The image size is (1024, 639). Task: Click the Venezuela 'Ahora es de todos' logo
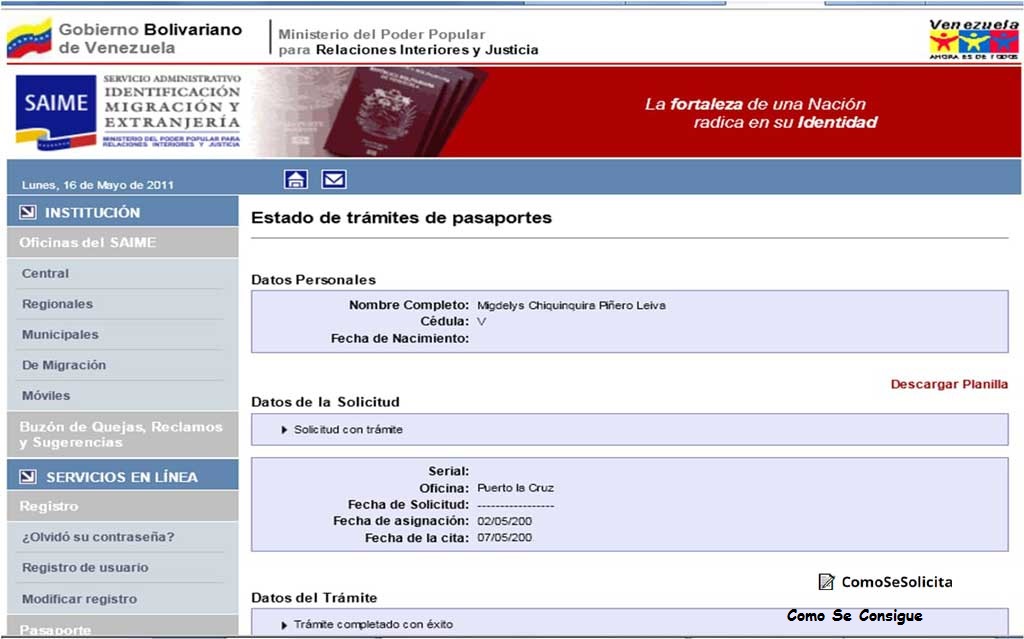(x=974, y=39)
